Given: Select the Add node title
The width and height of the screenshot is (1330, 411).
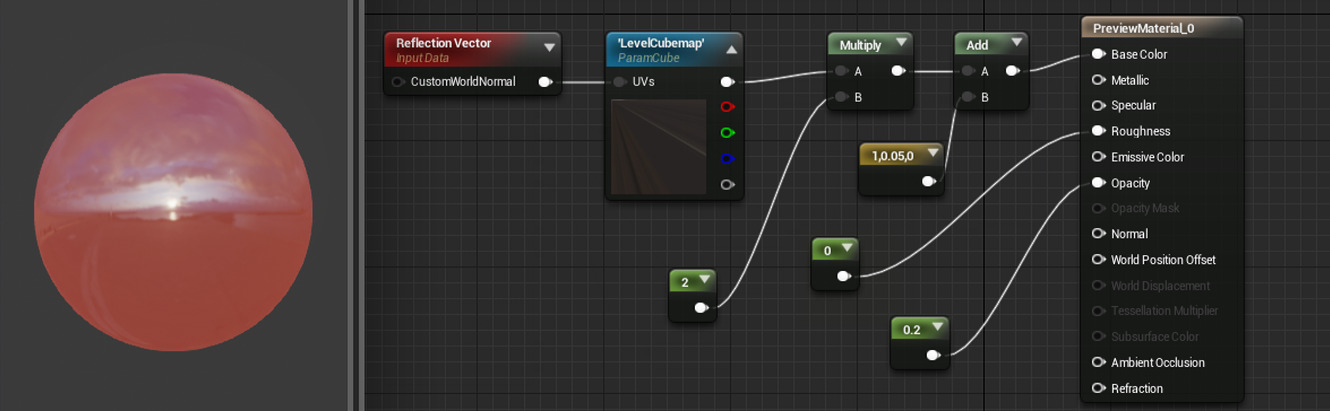Looking at the screenshot, I should click(x=977, y=45).
